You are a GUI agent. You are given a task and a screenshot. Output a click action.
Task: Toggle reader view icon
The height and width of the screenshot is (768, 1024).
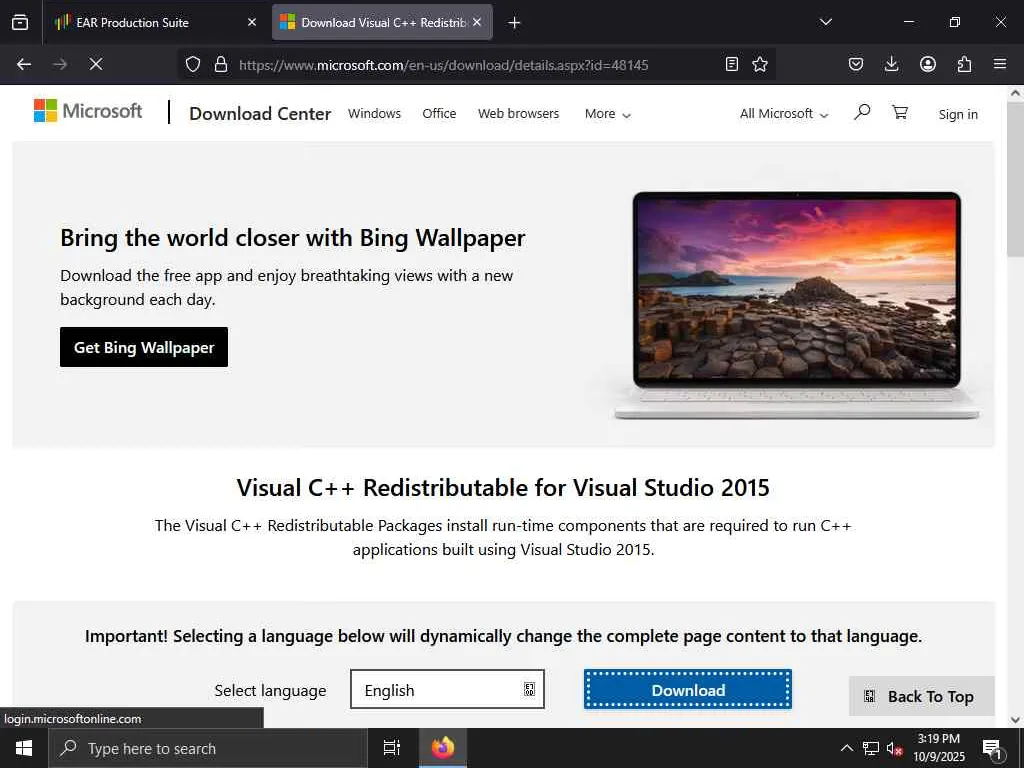[x=732, y=64]
